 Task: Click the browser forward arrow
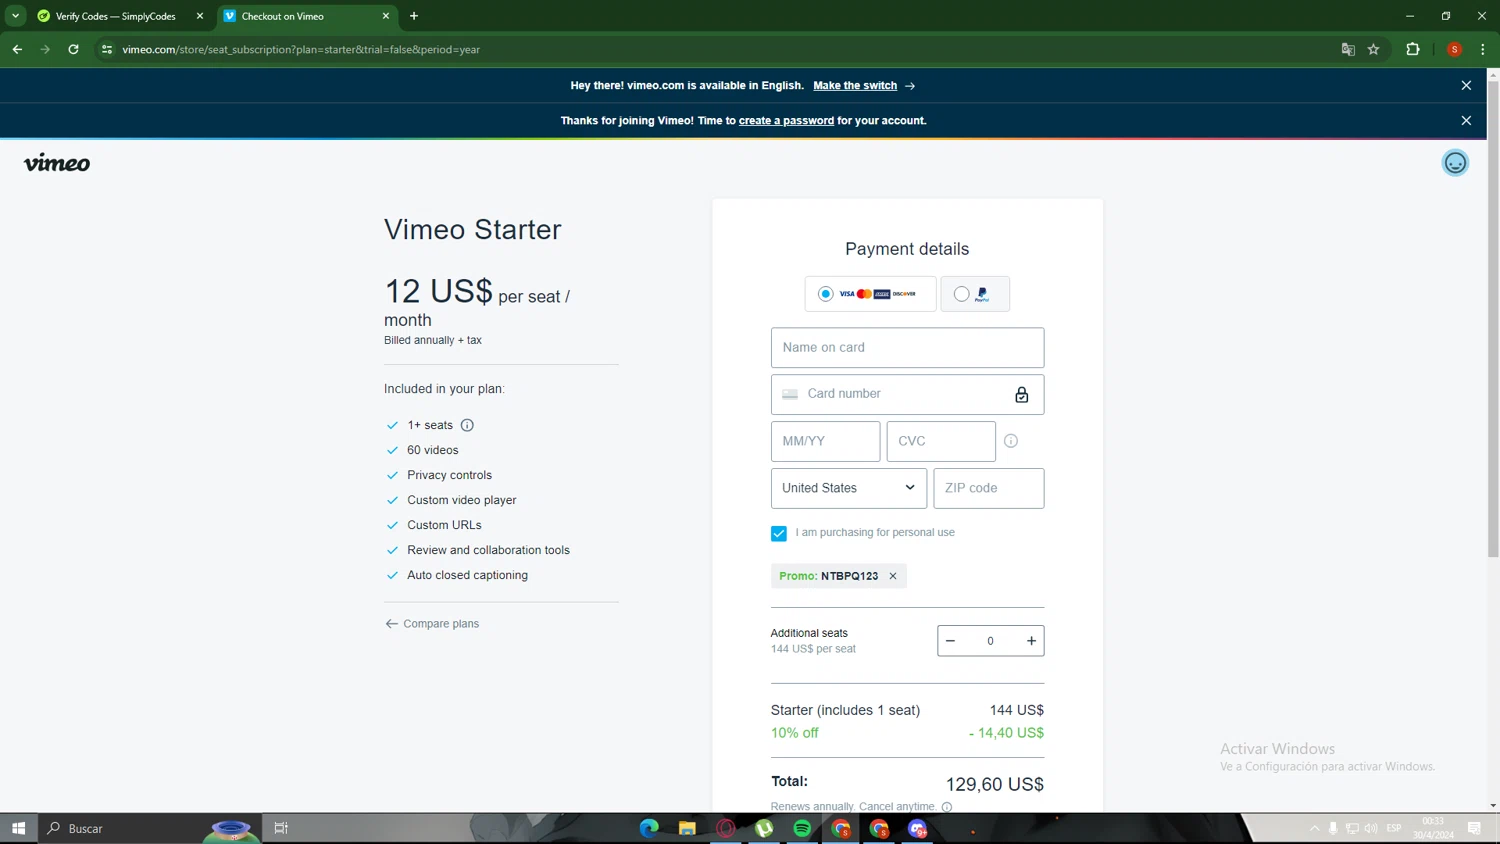[x=45, y=49]
